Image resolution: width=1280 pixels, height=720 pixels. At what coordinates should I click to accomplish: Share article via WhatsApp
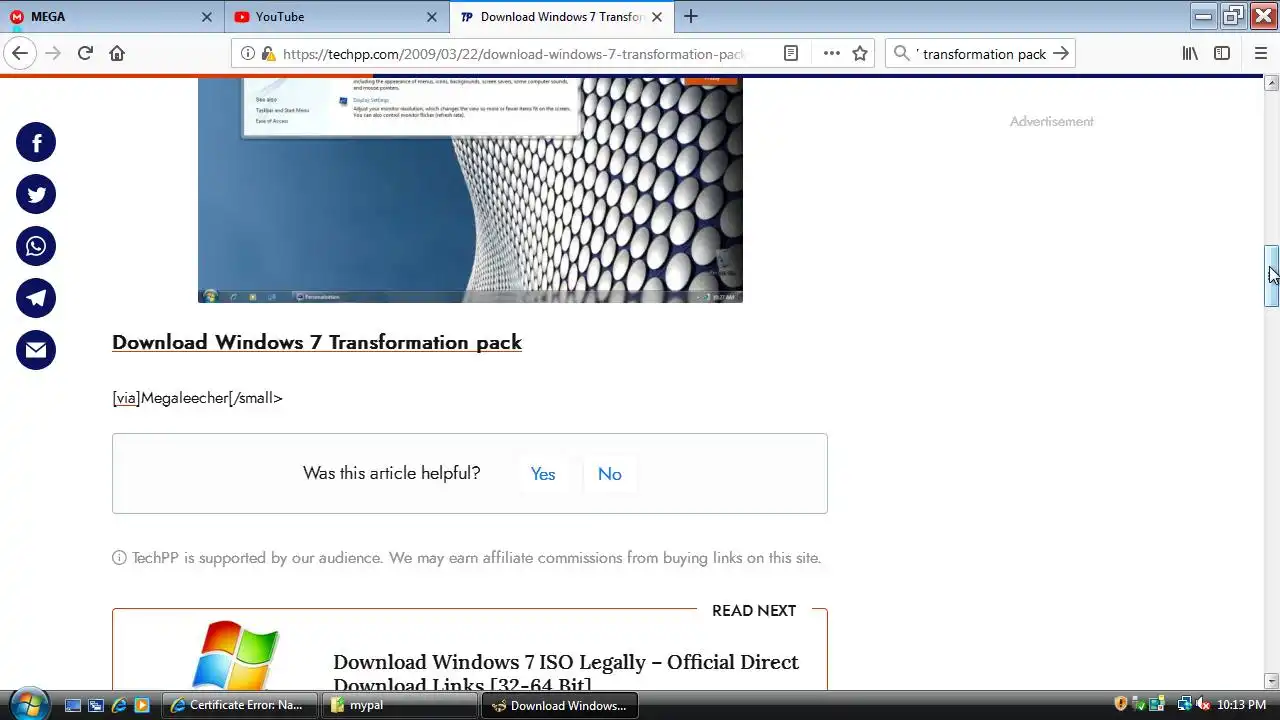[x=36, y=247]
